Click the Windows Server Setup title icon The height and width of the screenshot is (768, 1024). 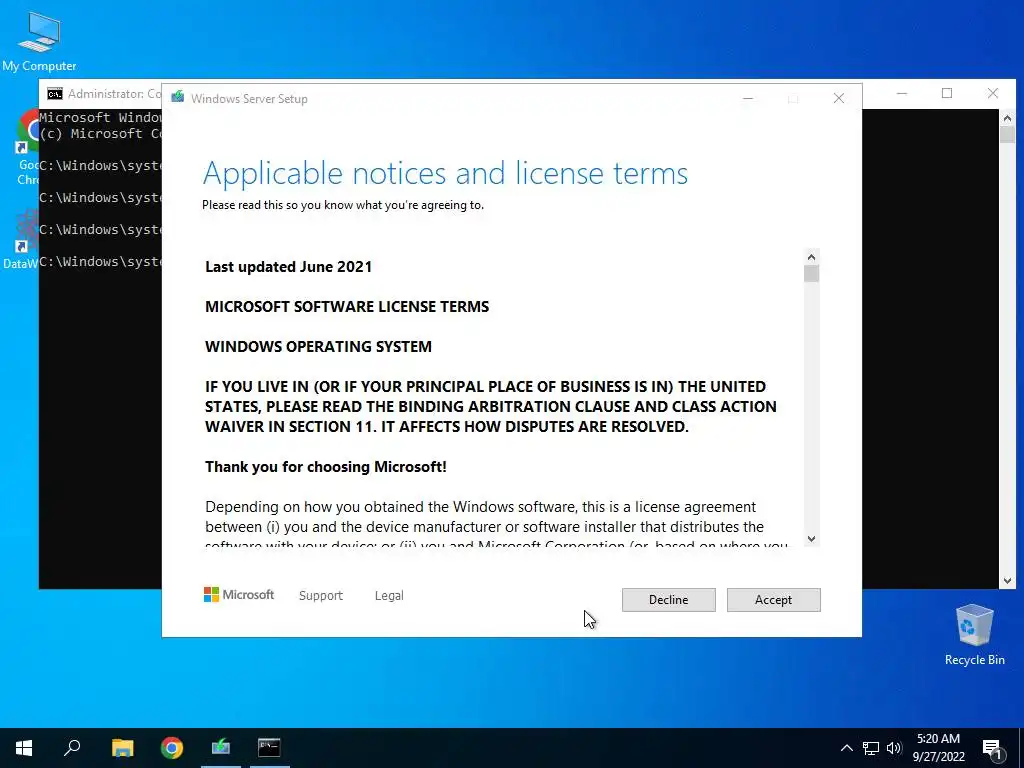[178, 98]
